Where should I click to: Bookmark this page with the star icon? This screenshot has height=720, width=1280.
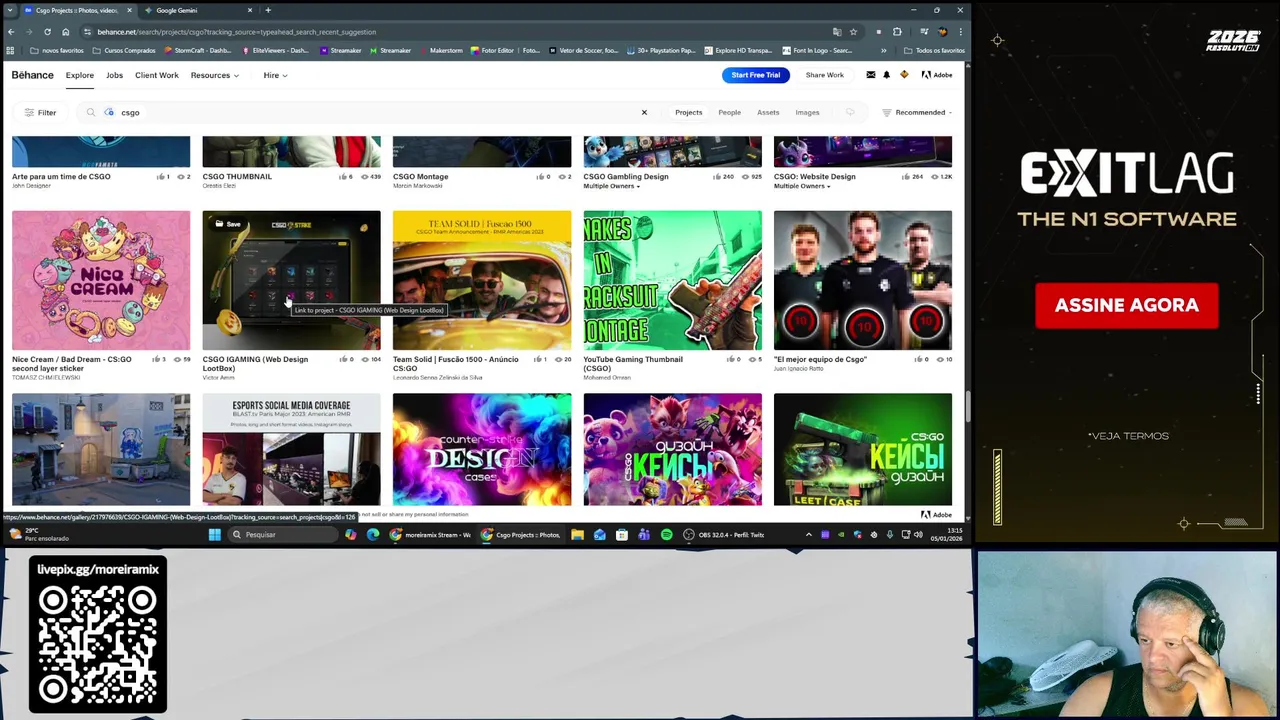(x=853, y=32)
